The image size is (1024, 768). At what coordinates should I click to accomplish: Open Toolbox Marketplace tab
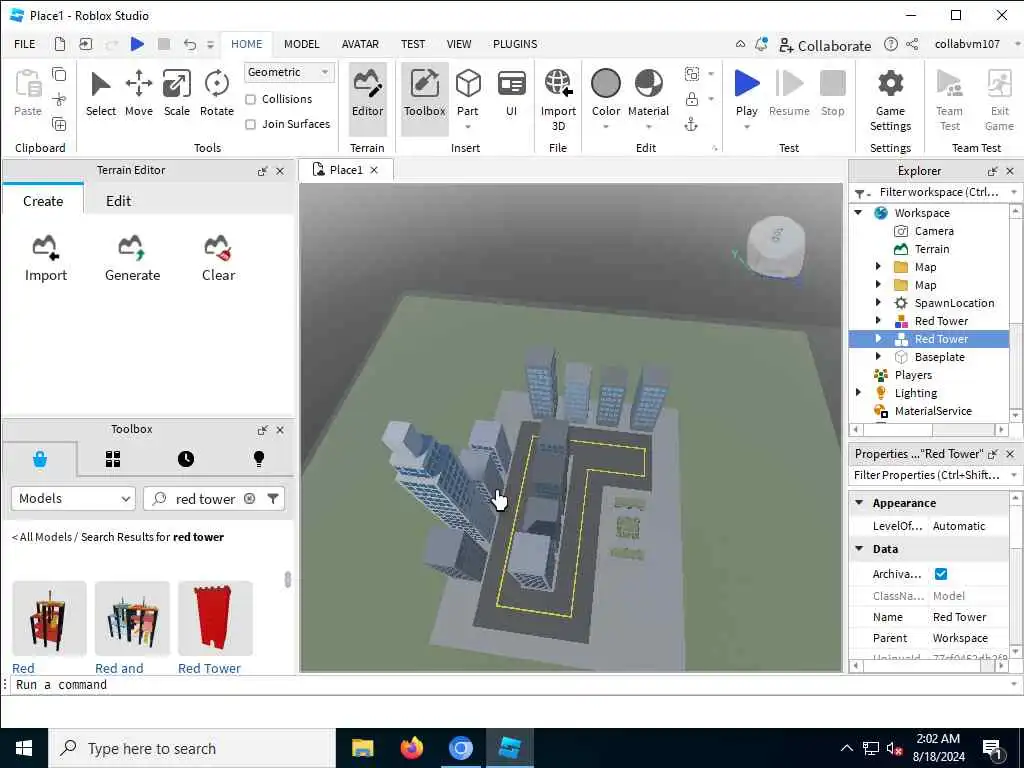40,459
